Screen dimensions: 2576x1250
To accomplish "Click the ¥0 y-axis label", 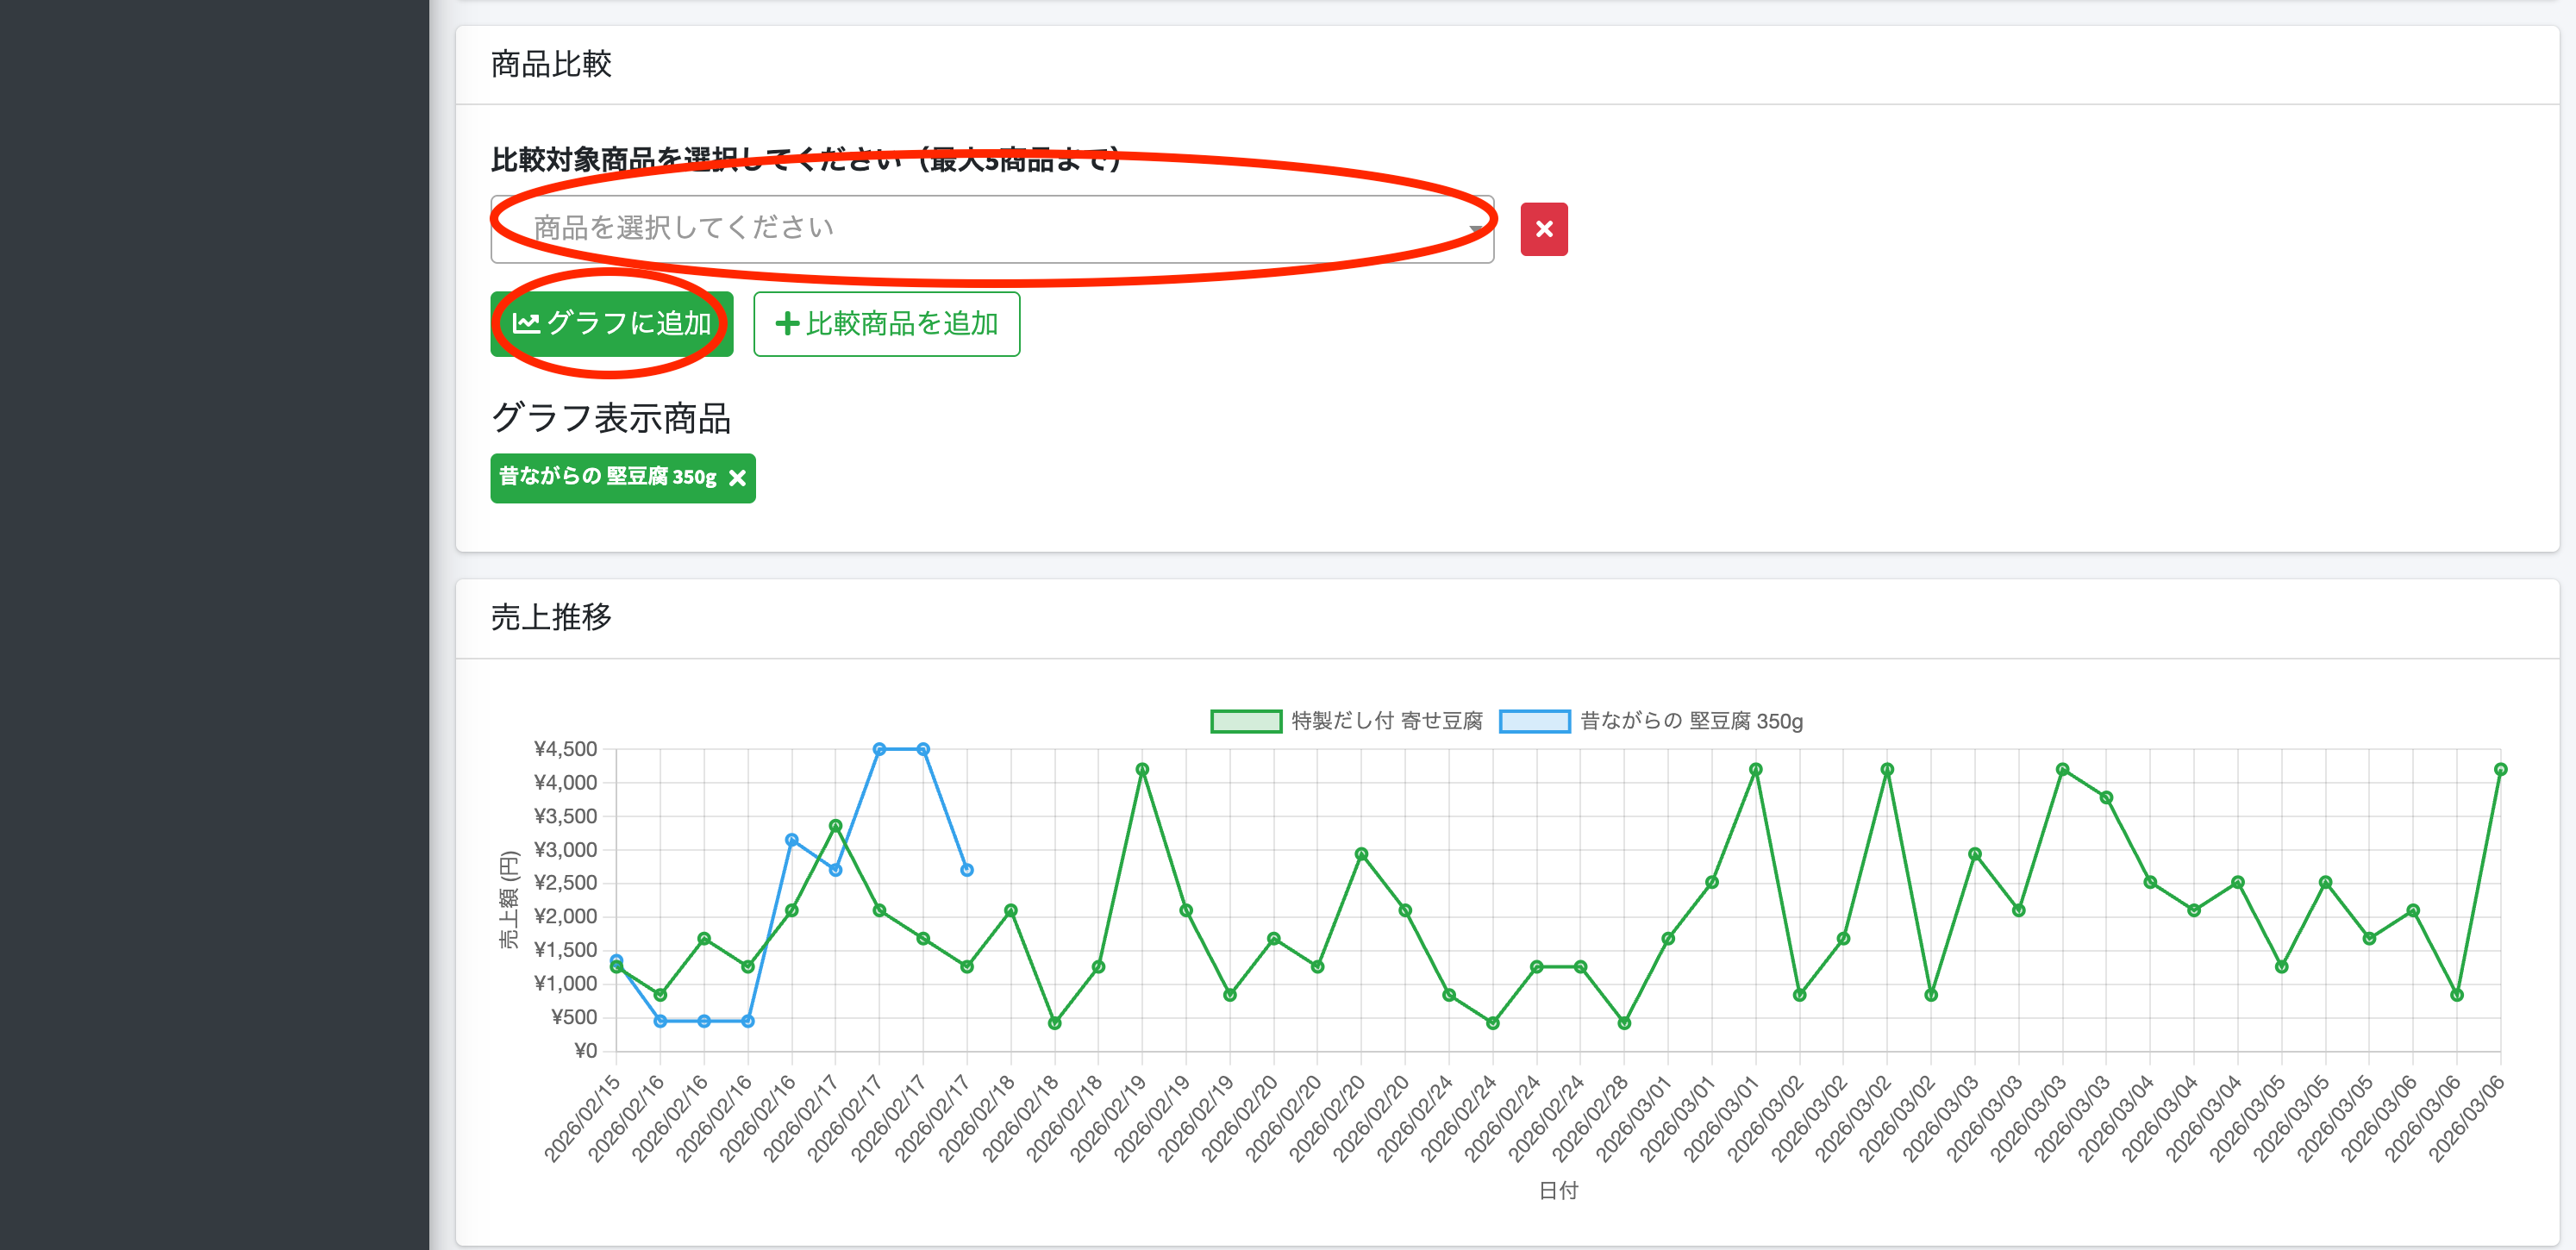I will coord(585,1051).
